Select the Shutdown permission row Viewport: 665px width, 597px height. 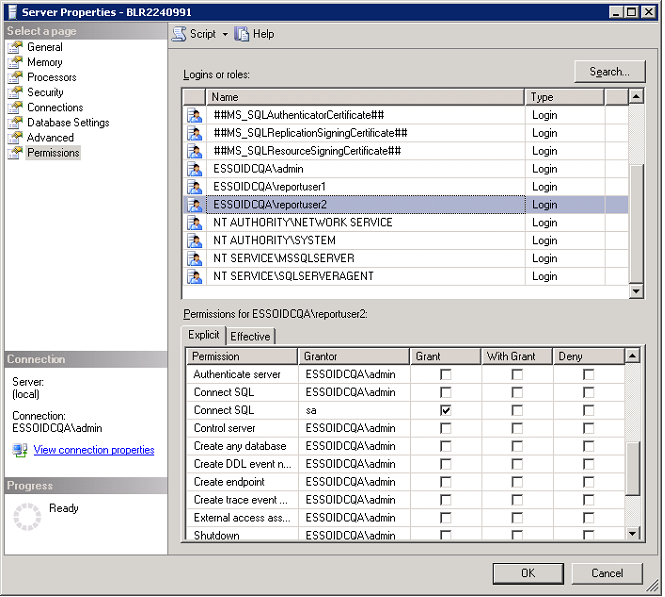[x=405, y=535]
